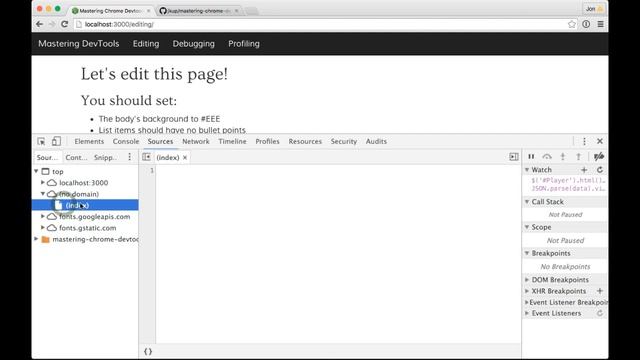
Task: Expand the Event Listeners section
Action: 527,313
